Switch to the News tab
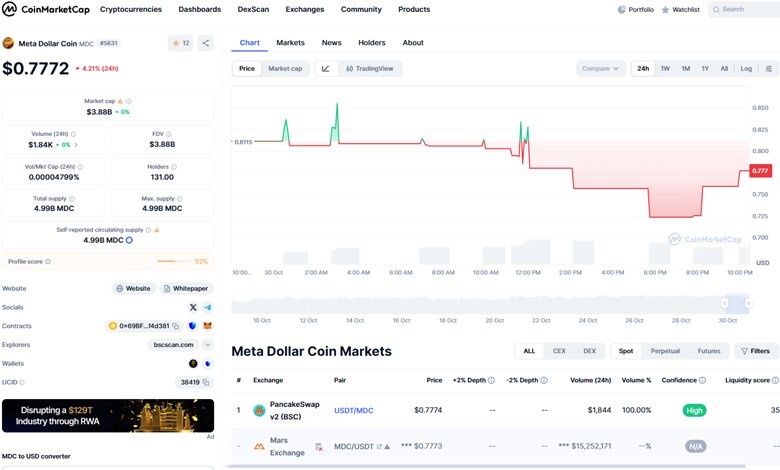Screen dimensions: 780x470 pos(331,43)
